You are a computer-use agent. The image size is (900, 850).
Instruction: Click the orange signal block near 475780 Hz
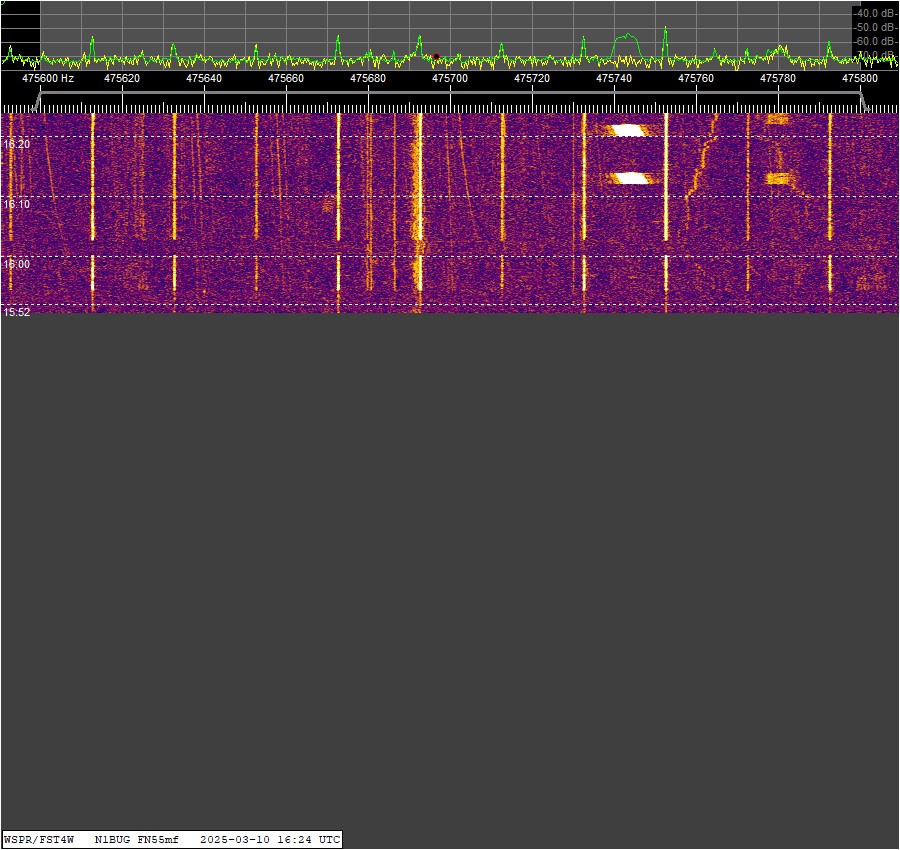778,179
